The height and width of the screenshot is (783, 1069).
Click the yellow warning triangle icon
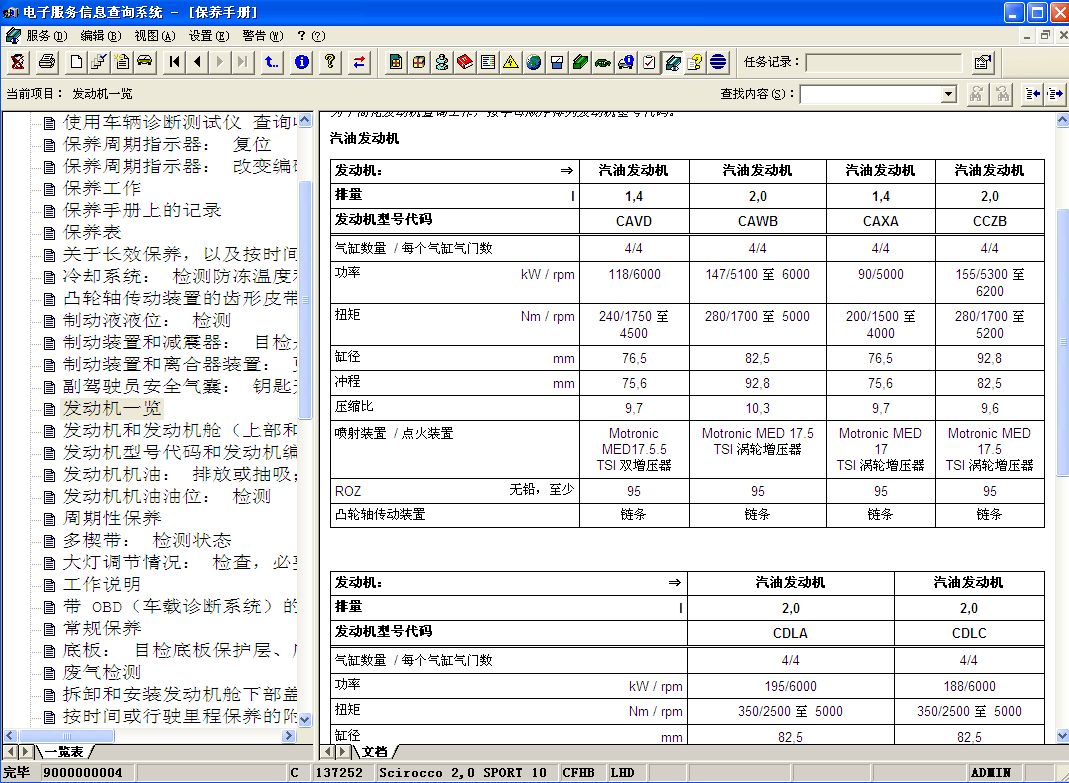(x=511, y=62)
